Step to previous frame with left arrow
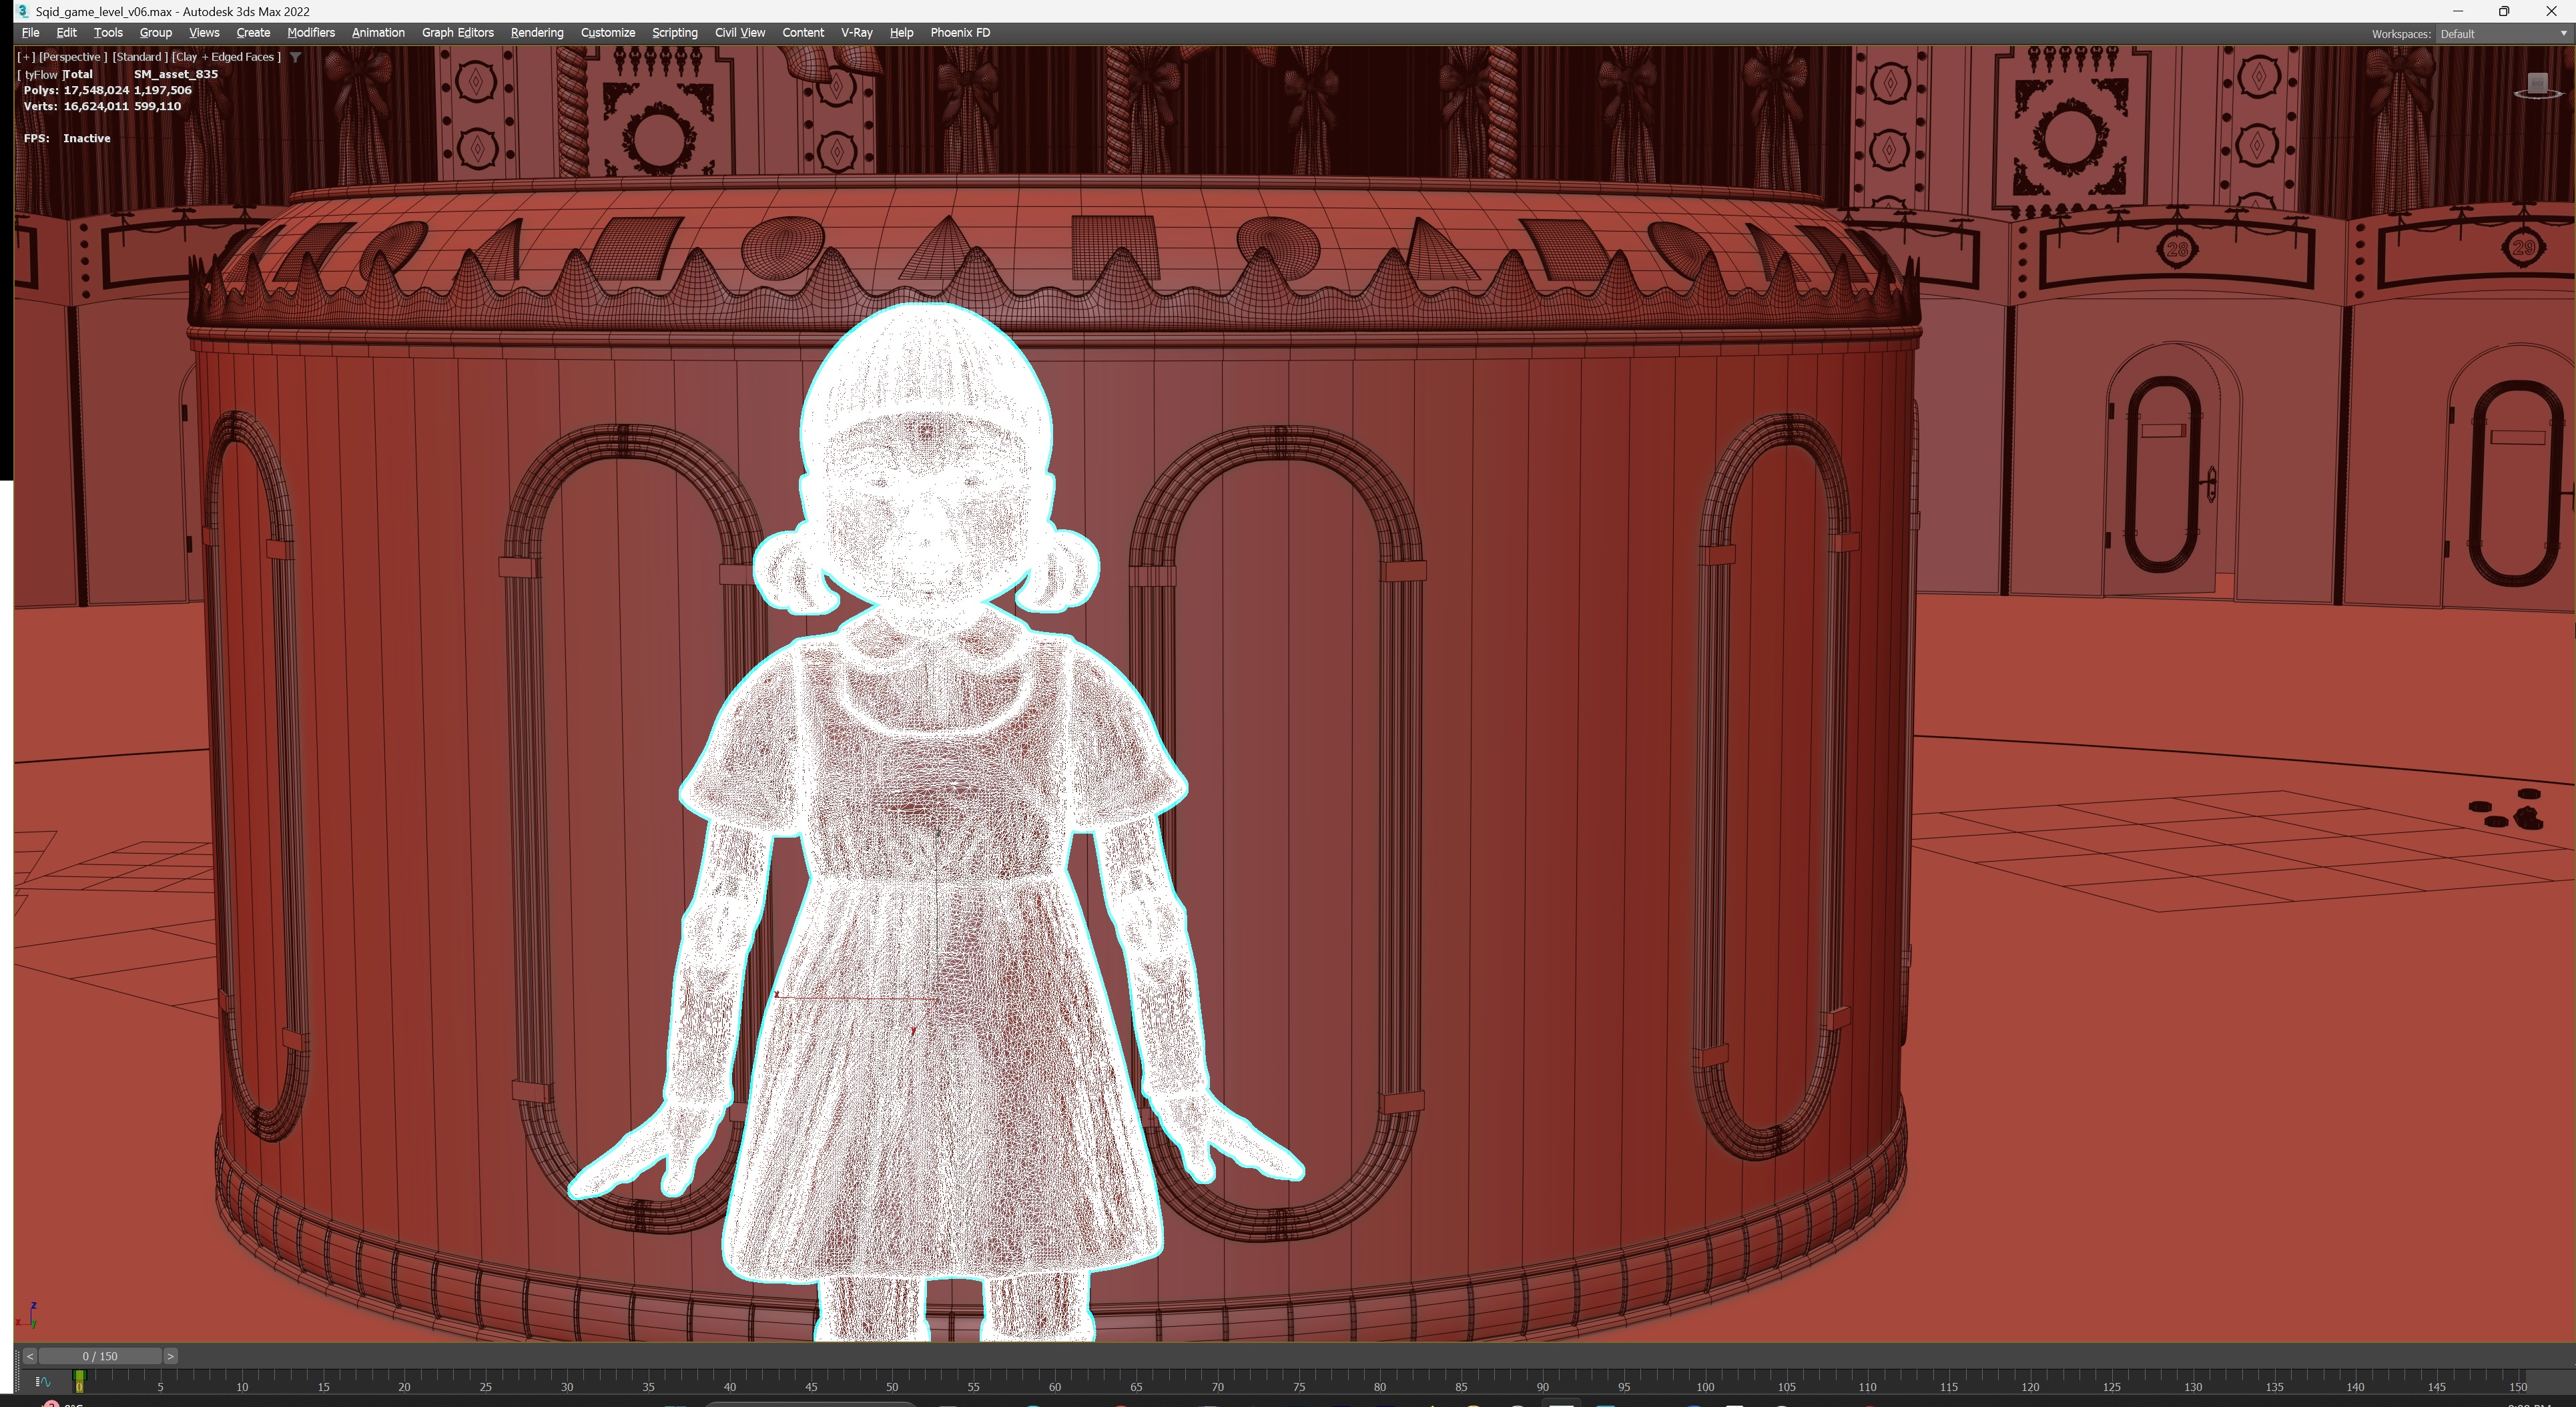The height and width of the screenshot is (1407, 2576). (30, 1356)
